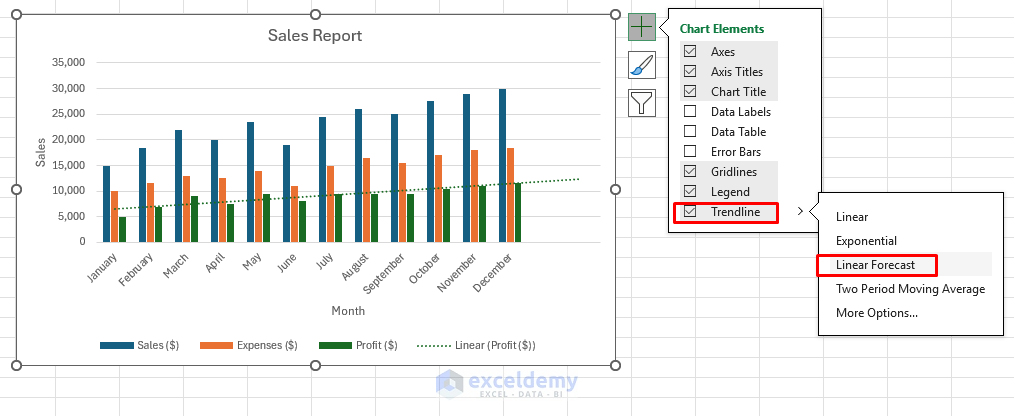Expand the Trendline submenu arrow
This screenshot has width=1014, height=416.
(x=800, y=211)
